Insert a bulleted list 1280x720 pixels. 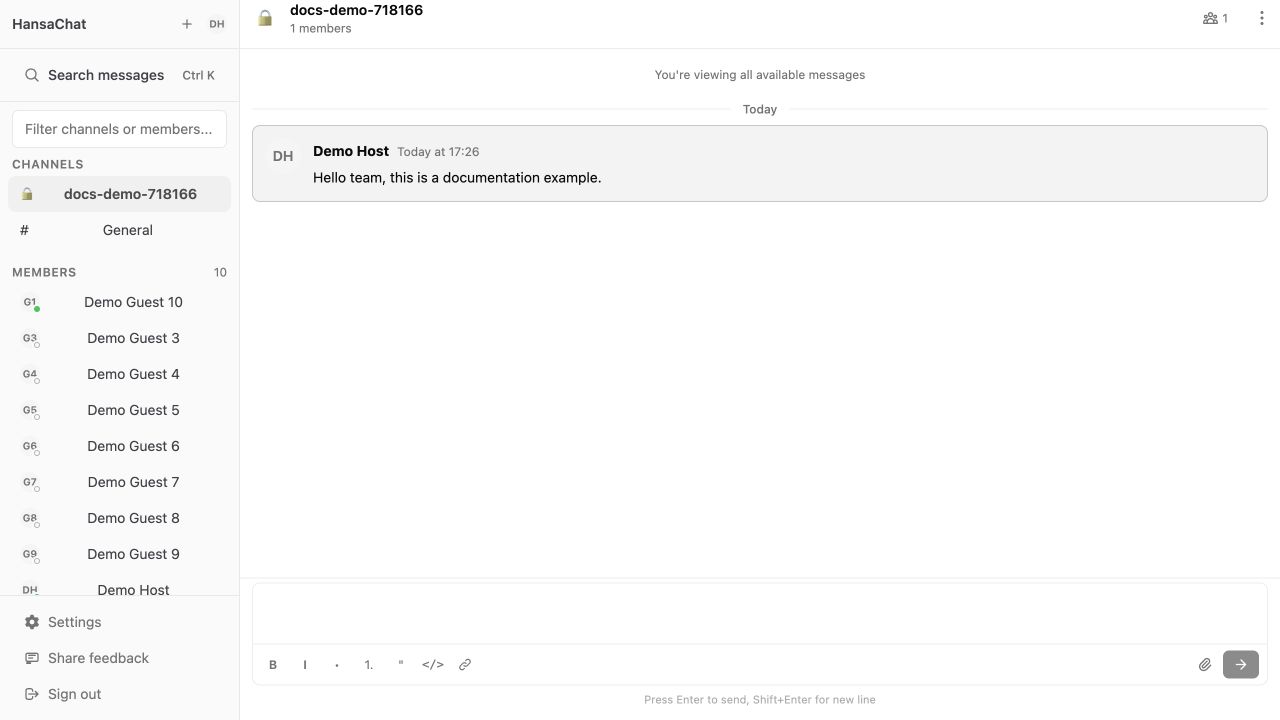point(337,665)
